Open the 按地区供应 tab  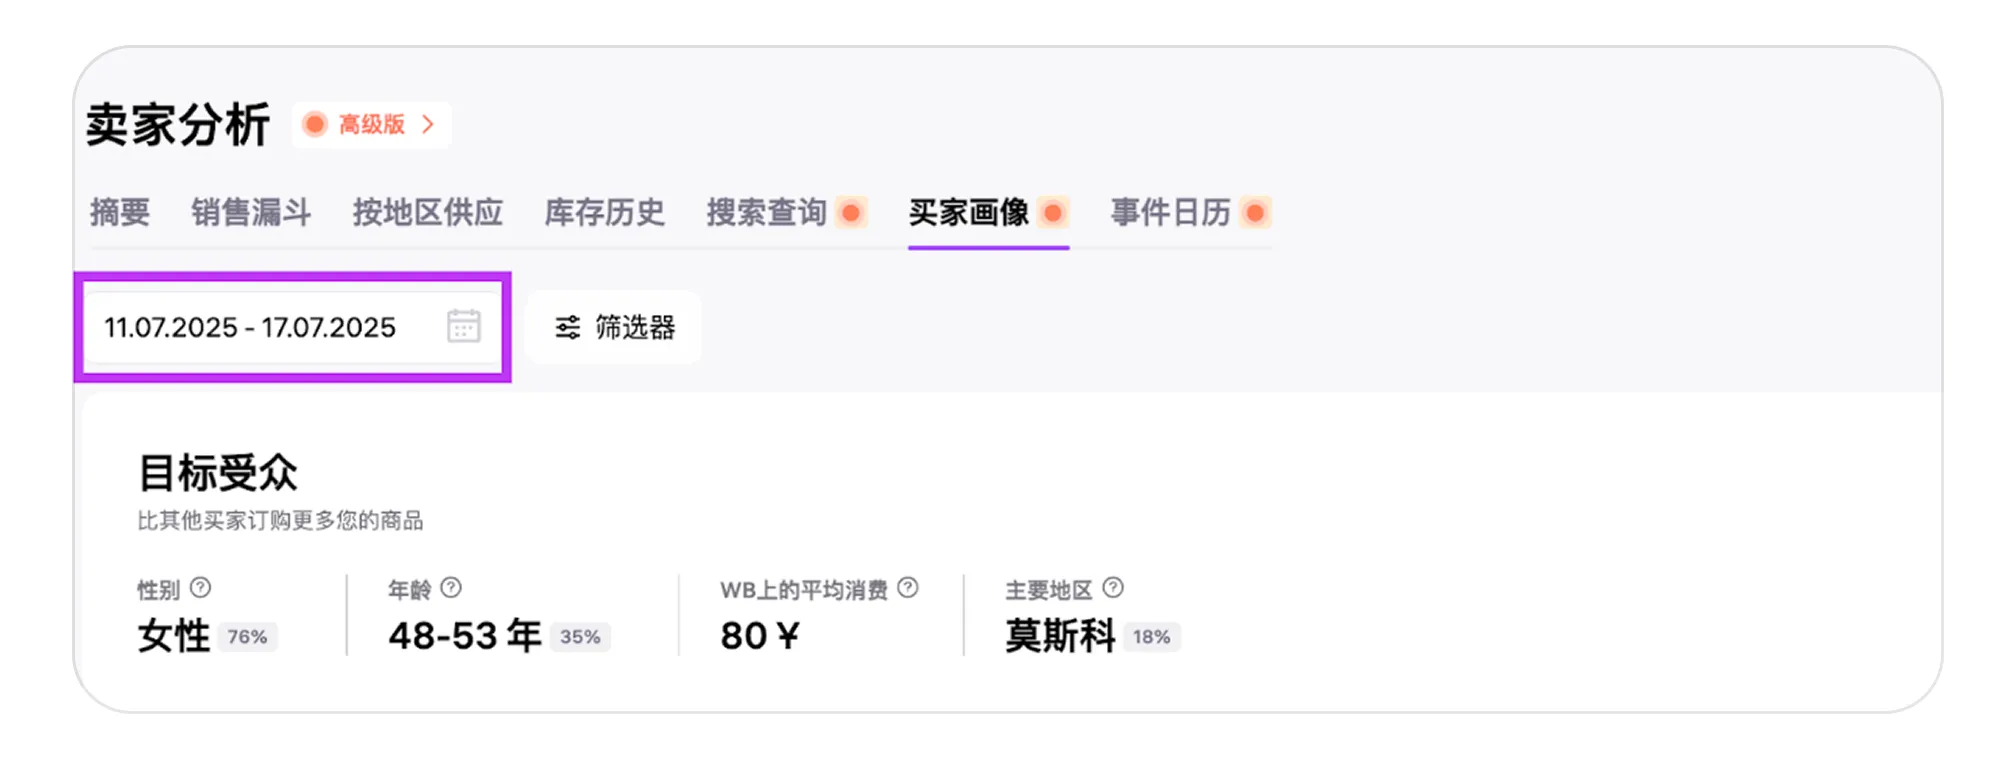point(427,213)
